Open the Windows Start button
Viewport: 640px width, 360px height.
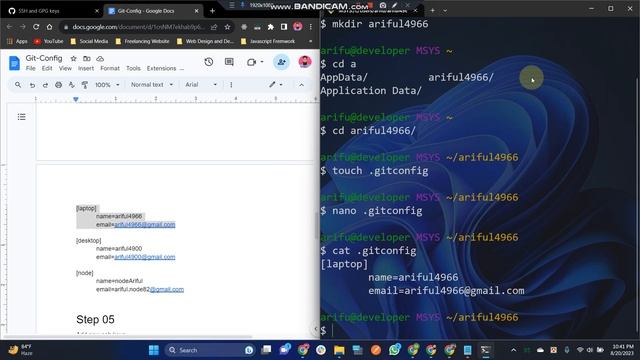(153, 350)
